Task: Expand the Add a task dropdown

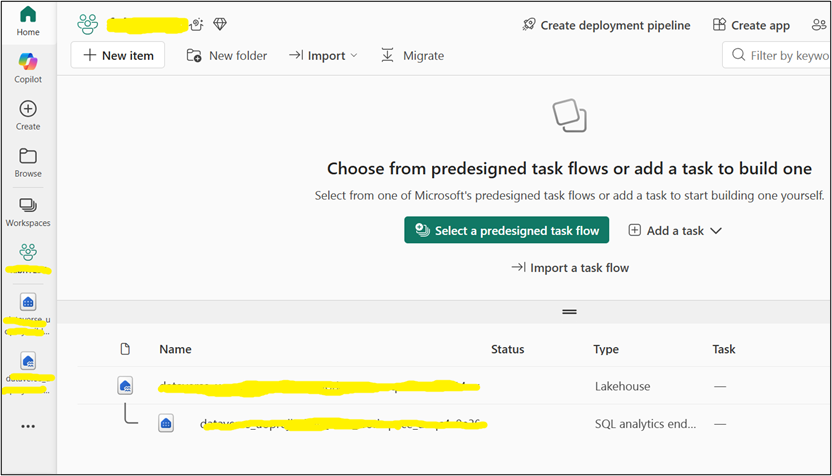Action: click(x=675, y=231)
